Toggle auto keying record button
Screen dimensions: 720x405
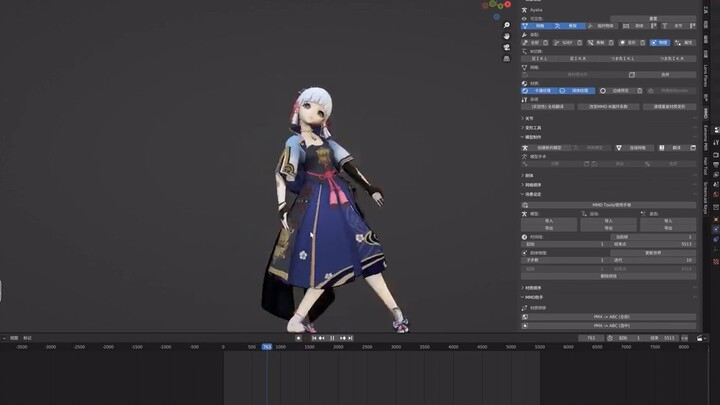[298, 338]
